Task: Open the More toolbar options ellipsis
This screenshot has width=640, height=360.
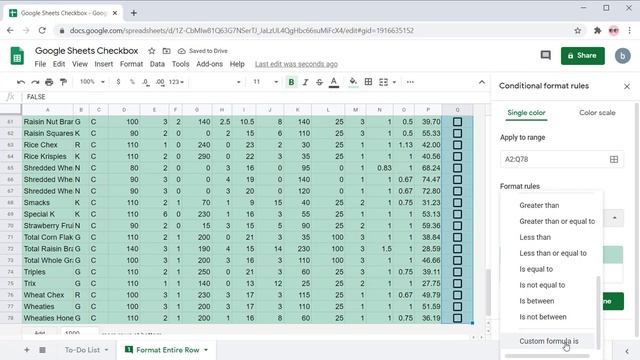Action: [410, 82]
